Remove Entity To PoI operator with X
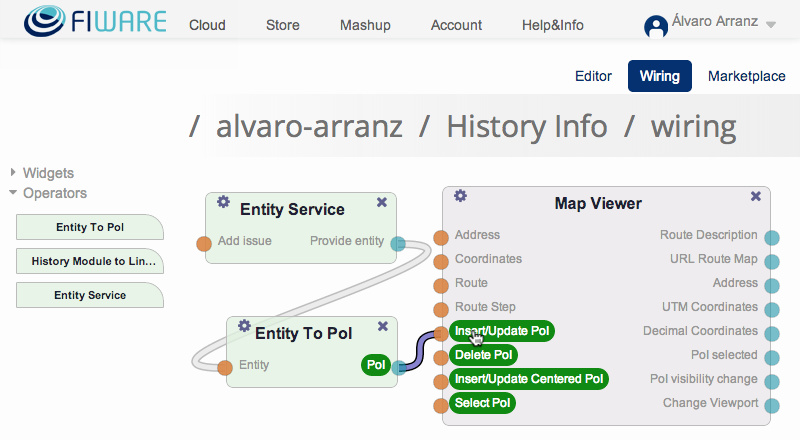This screenshot has height=440, width=800. coord(383,326)
